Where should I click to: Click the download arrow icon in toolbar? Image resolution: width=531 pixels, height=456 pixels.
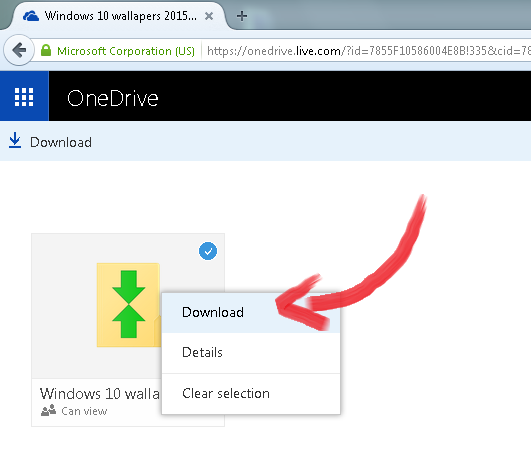[15, 140]
